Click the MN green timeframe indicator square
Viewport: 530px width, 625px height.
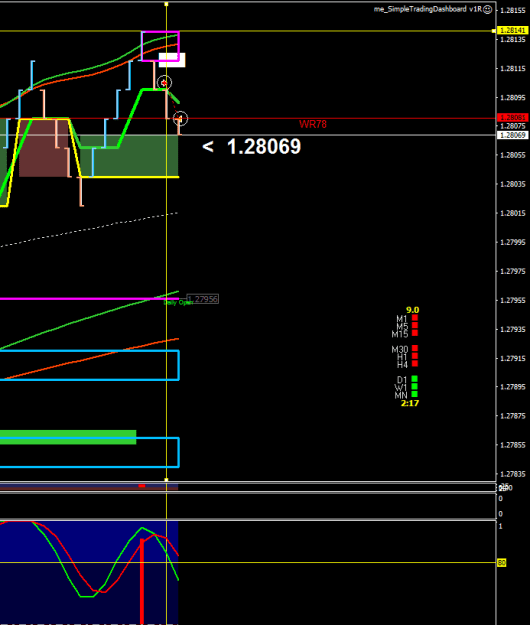[415, 394]
